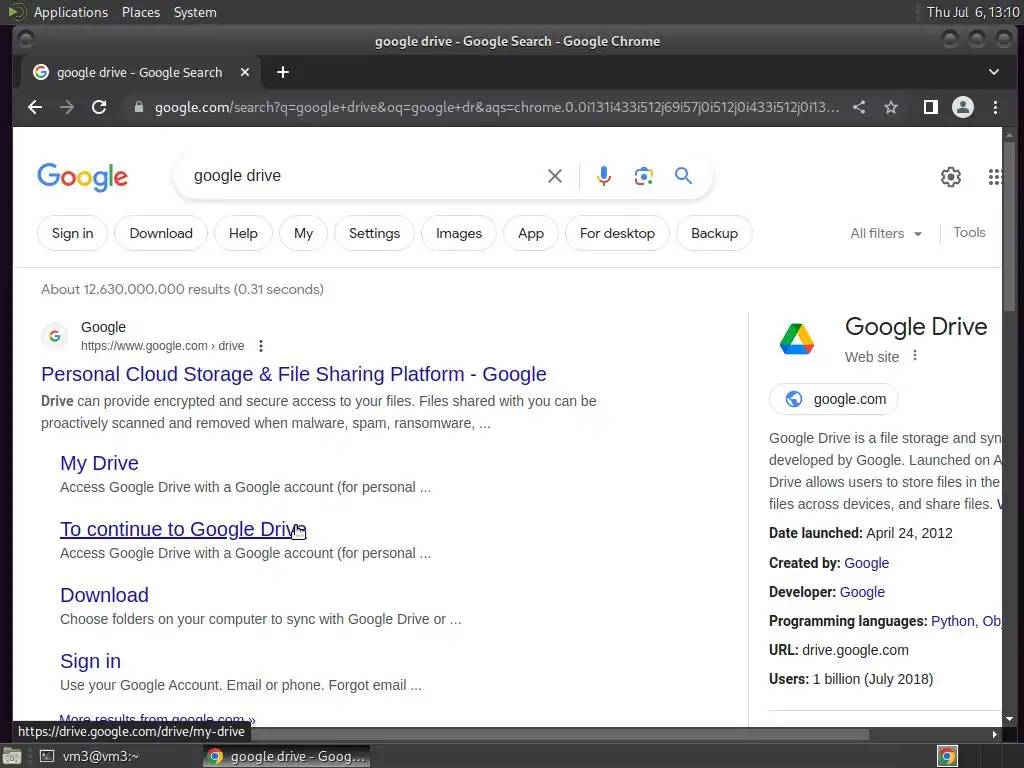Click the horizontal scrollbar right arrow
1024x768 pixels.
pyautogui.click(x=995, y=735)
